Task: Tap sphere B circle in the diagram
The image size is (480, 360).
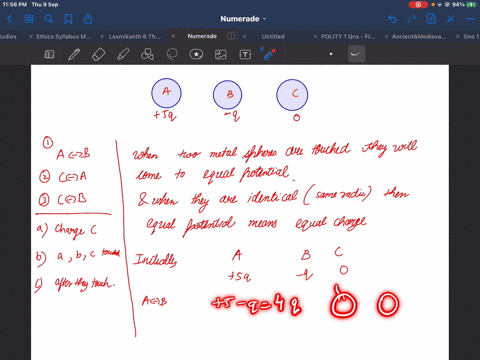Action: (x=228, y=95)
